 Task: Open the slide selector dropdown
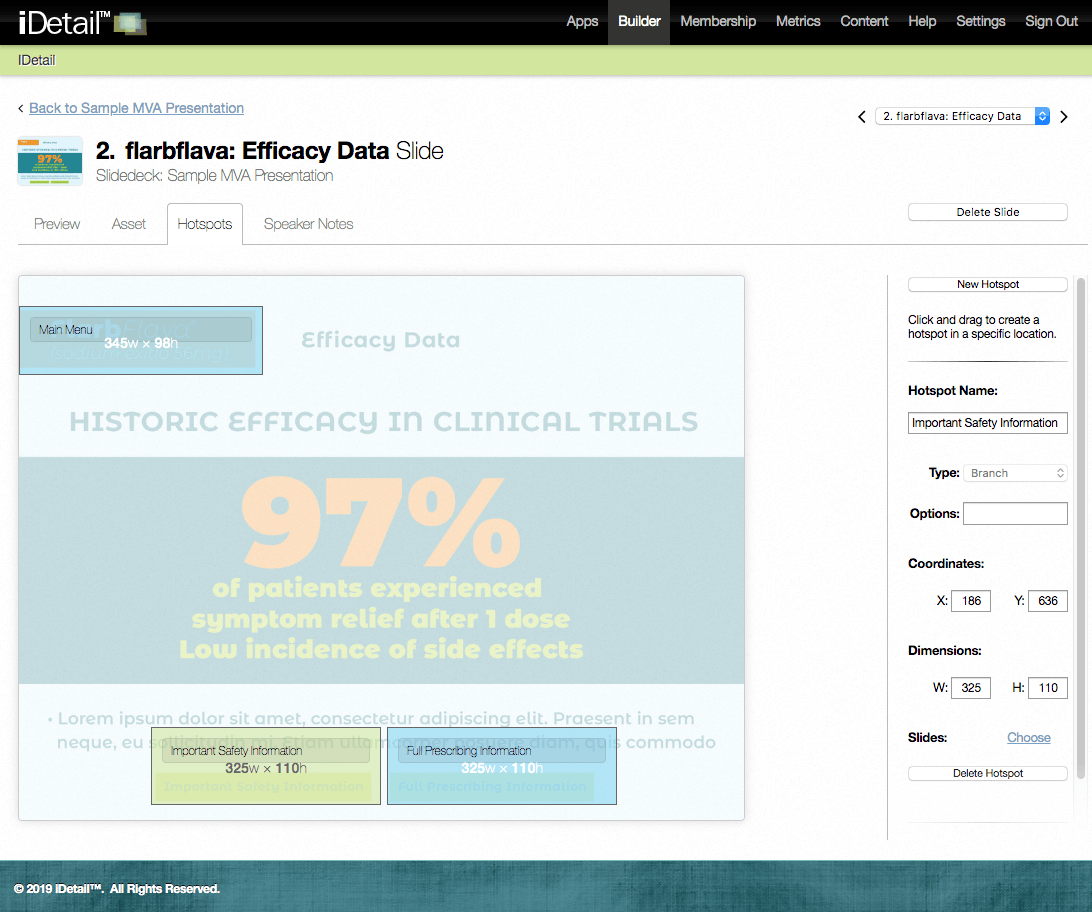tap(963, 116)
